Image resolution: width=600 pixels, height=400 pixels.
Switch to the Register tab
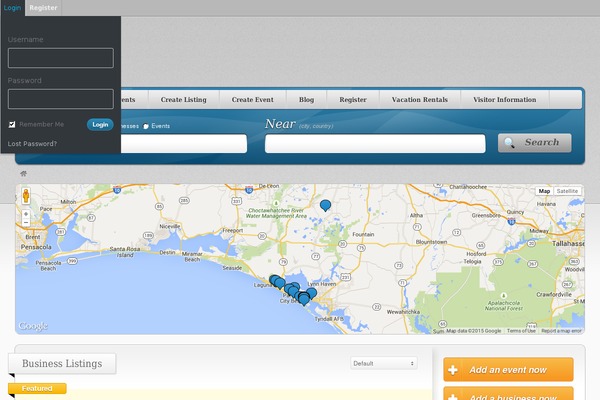[43, 7]
